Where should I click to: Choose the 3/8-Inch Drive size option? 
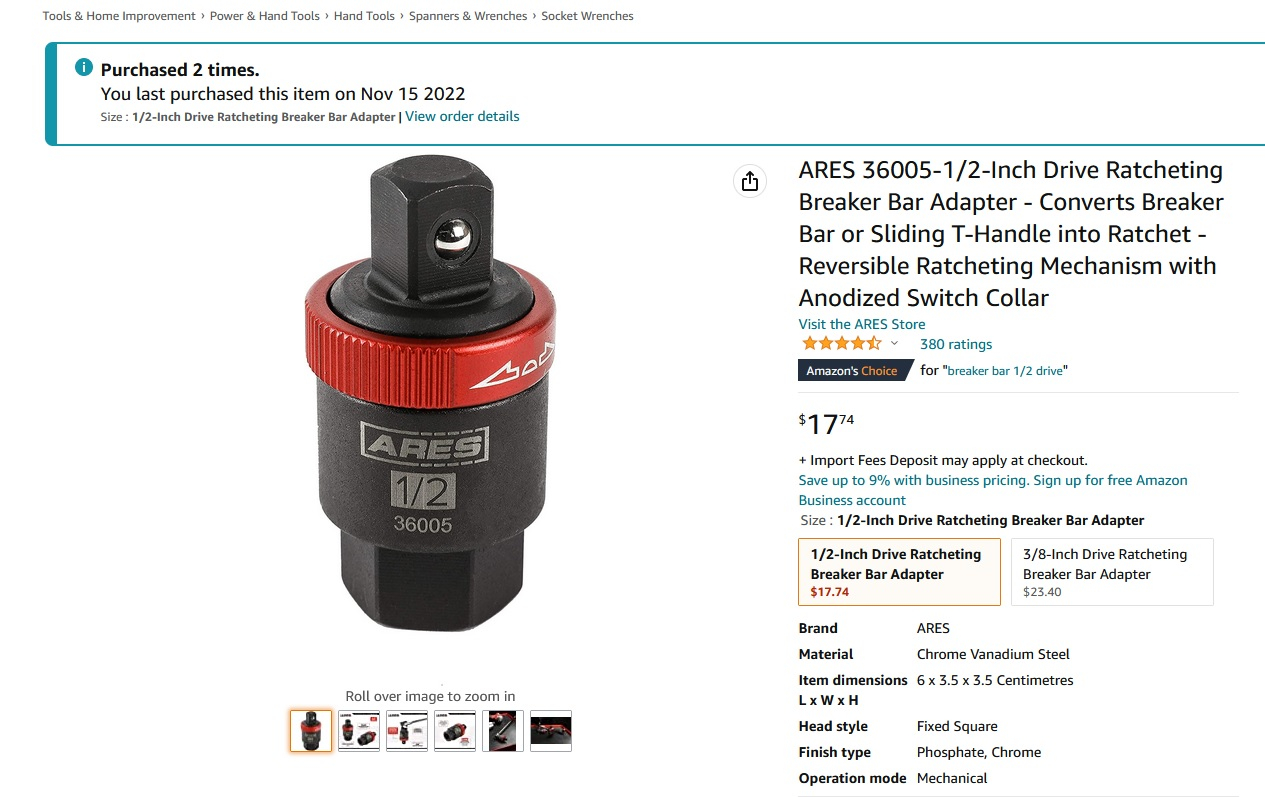pos(1112,572)
